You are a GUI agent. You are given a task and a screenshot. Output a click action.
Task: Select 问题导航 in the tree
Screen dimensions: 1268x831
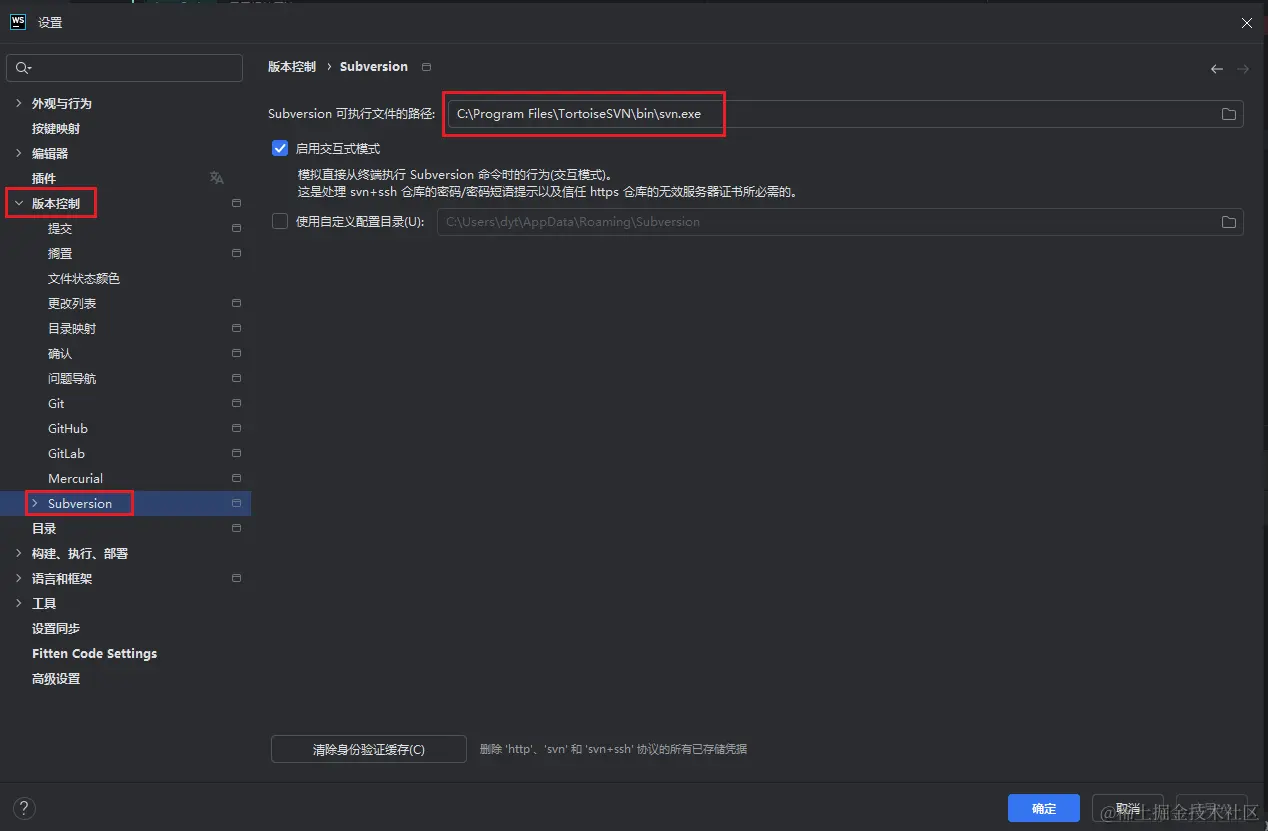72,378
